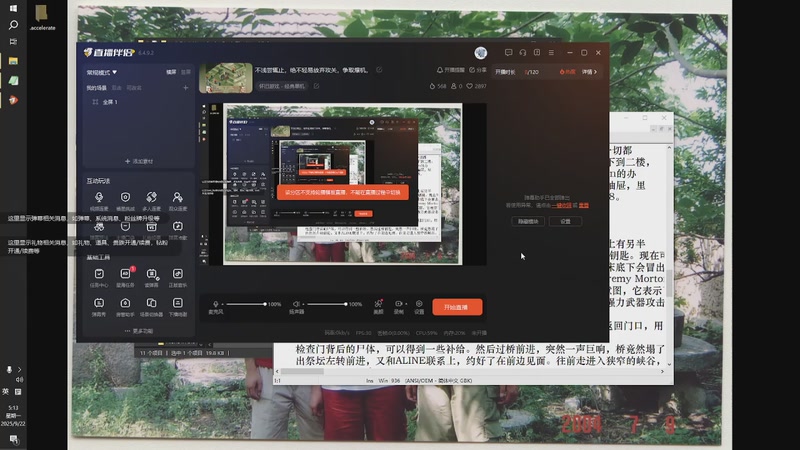The height and width of the screenshot is (450, 800).
Task: Expand the 常规模式 mode dropdown
Action: pyautogui.click(x=102, y=72)
